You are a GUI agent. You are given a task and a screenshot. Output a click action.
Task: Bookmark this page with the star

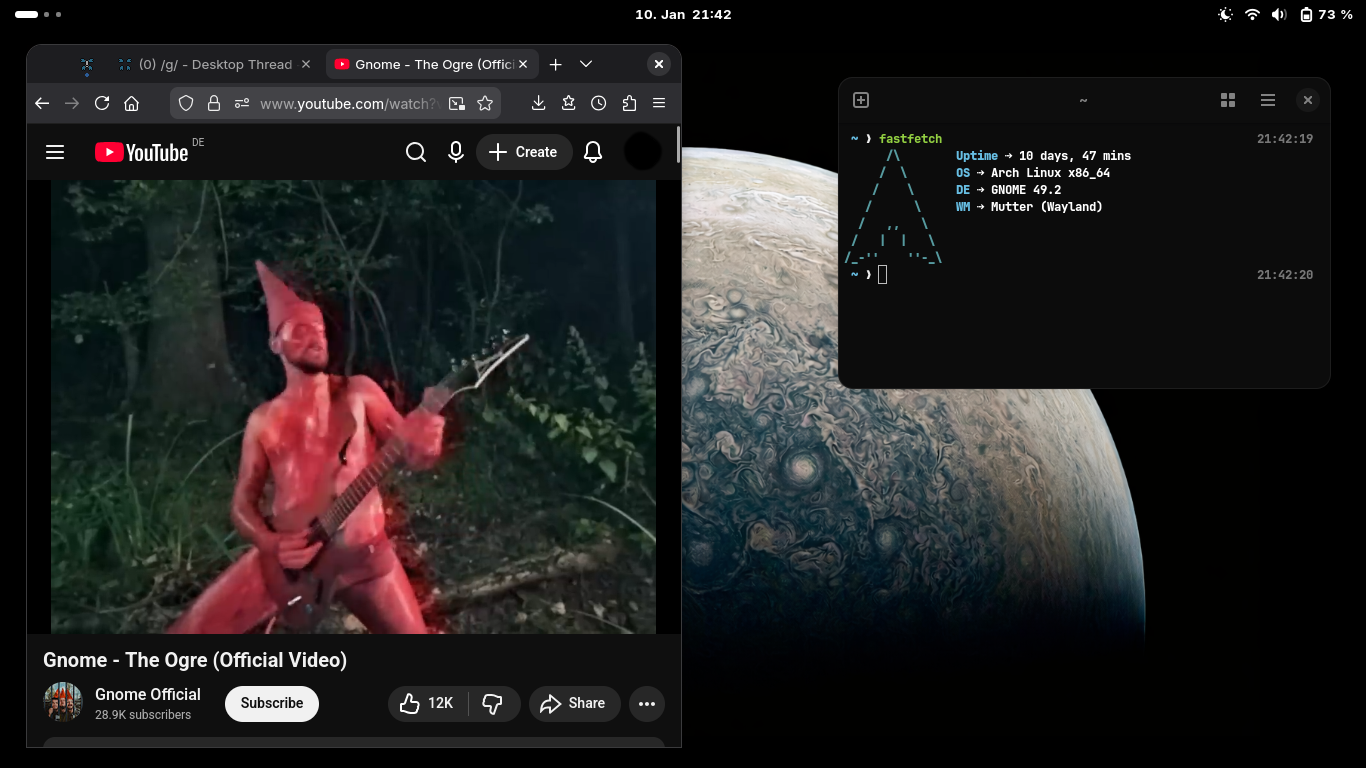click(485, 103)
